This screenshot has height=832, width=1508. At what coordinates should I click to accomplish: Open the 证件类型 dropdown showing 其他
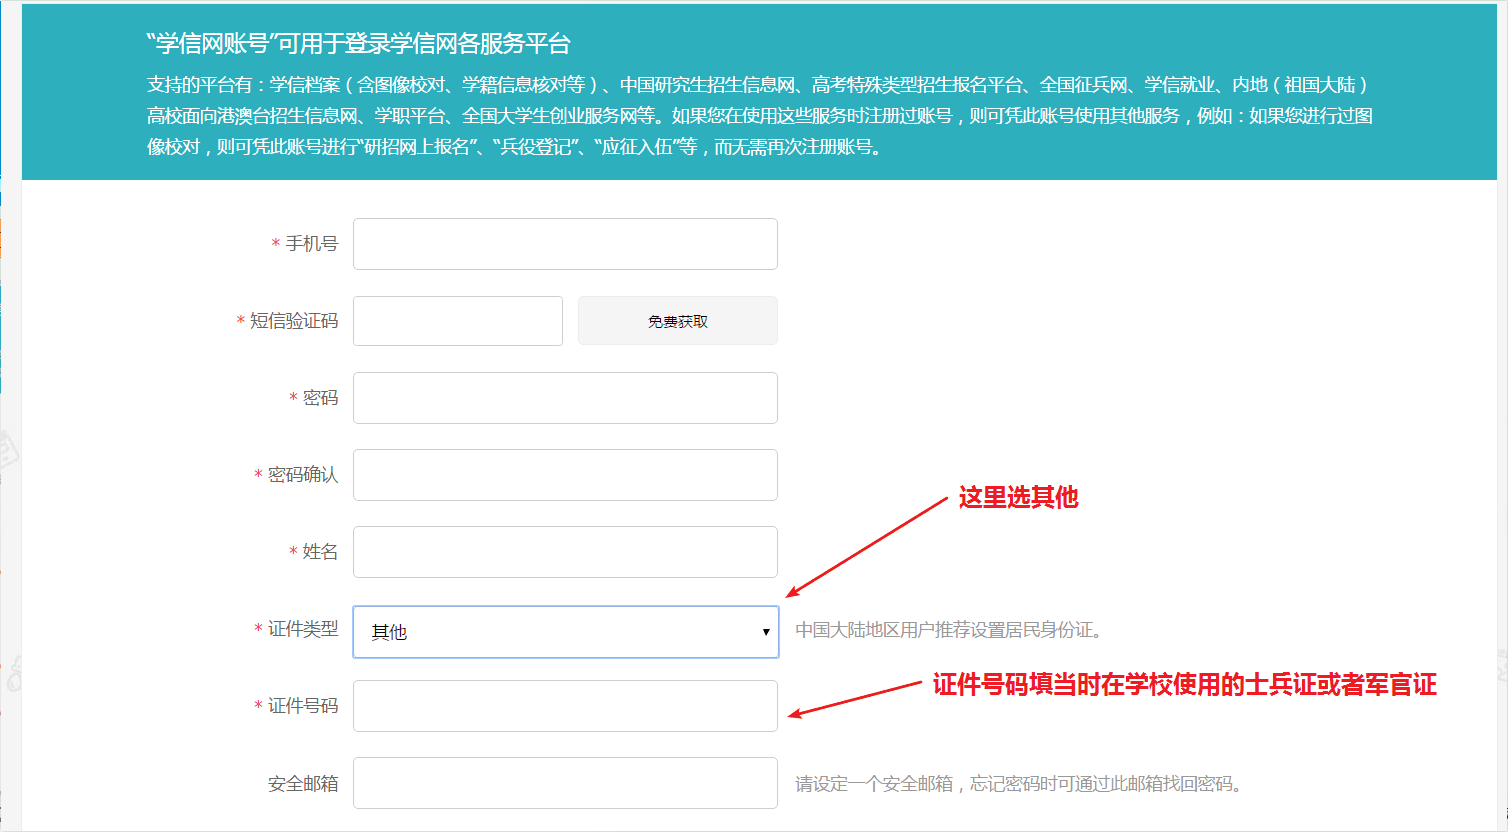(565, 632)
